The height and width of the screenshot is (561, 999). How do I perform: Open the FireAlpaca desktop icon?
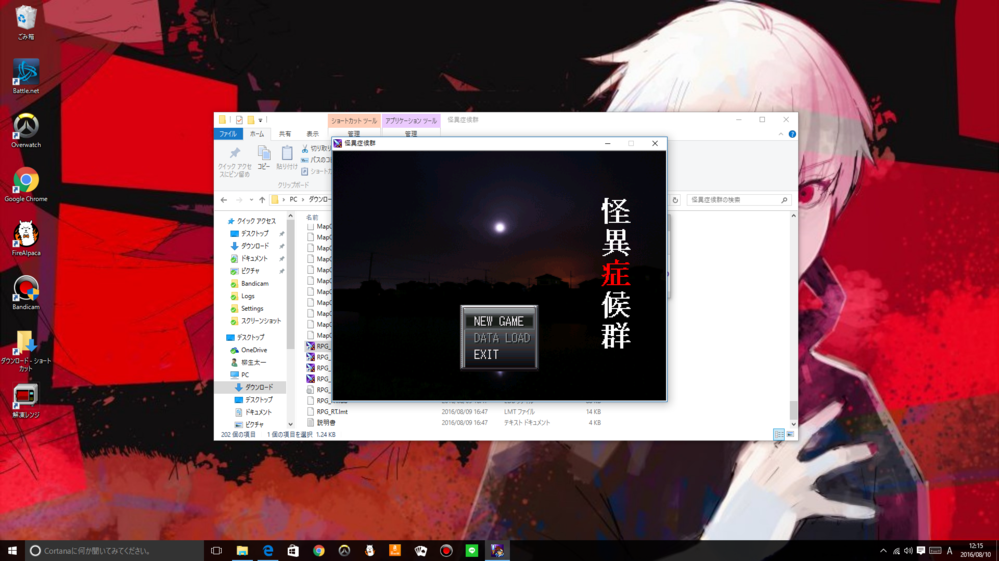25,239
